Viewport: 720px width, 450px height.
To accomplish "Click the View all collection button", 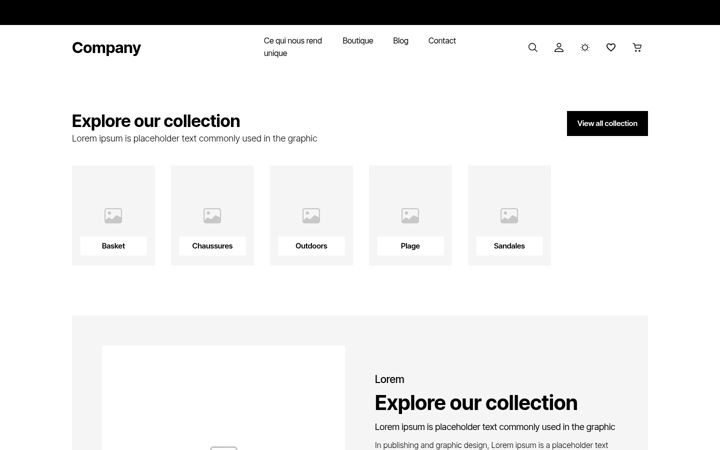I will (x=607, y=123).
